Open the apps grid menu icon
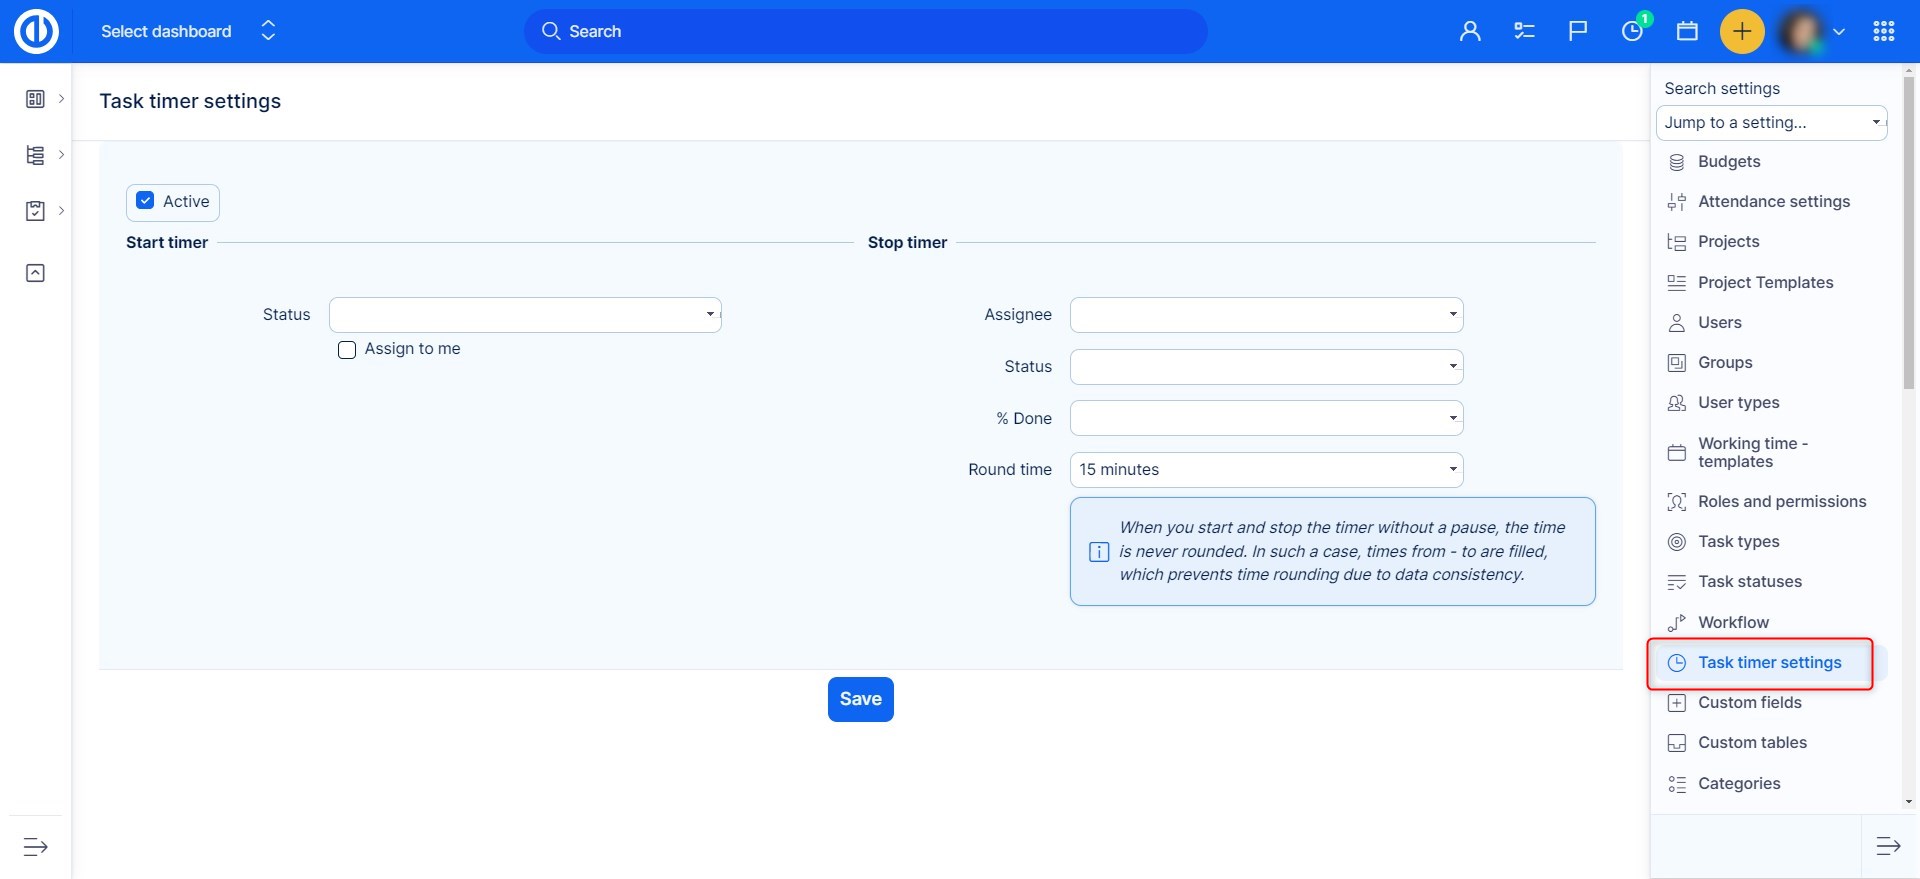This screenshot has width=1920, height=879. tap(1883, 31)
